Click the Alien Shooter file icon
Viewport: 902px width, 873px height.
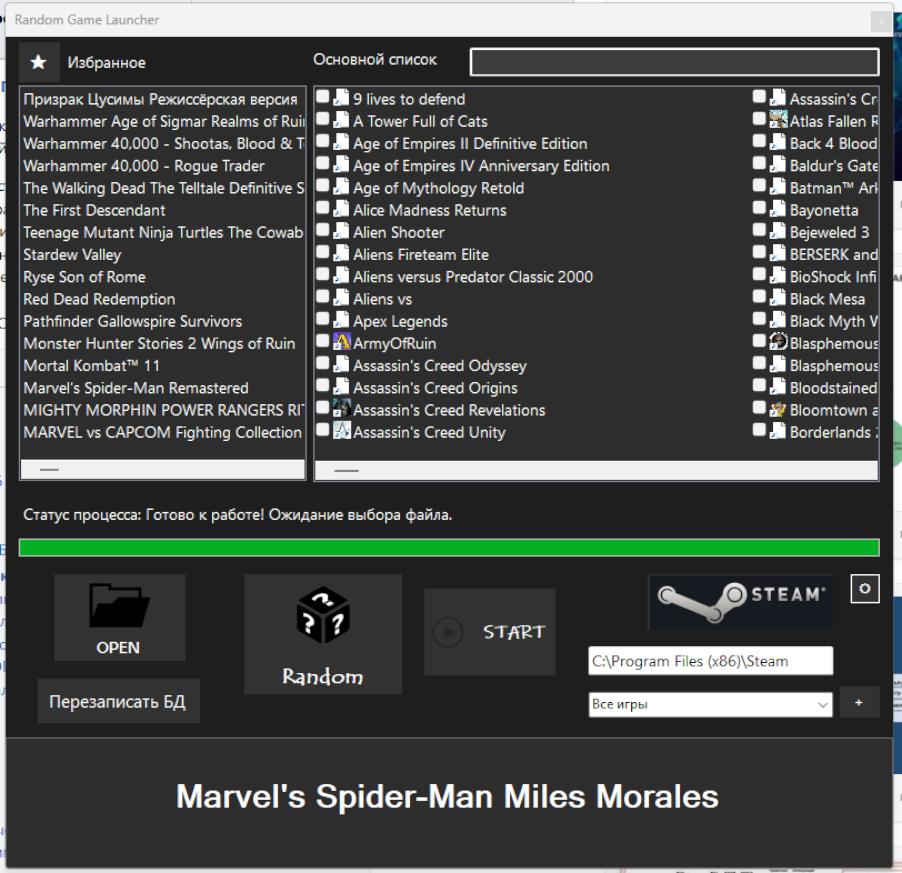click(x=342, y=231)
